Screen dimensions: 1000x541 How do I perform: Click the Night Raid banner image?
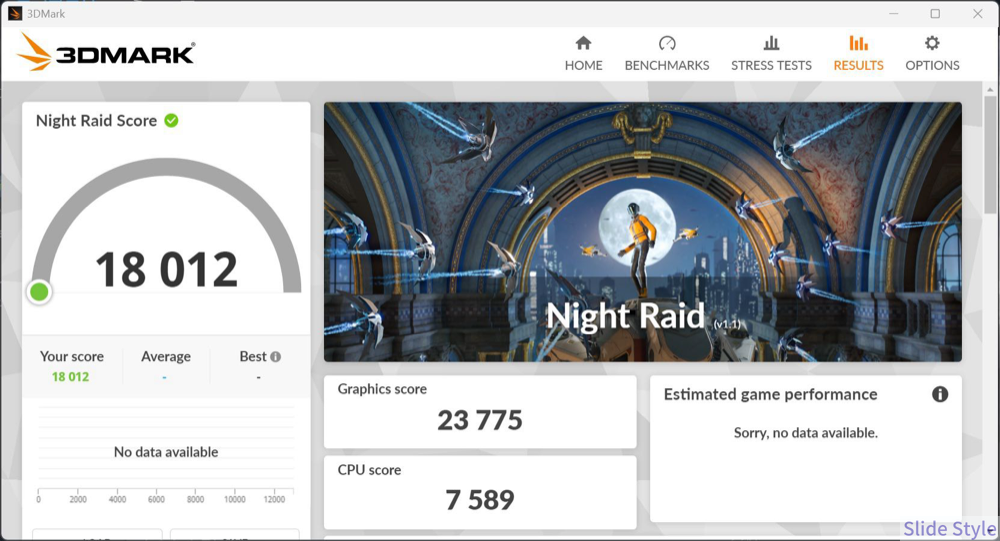(642, 230)
